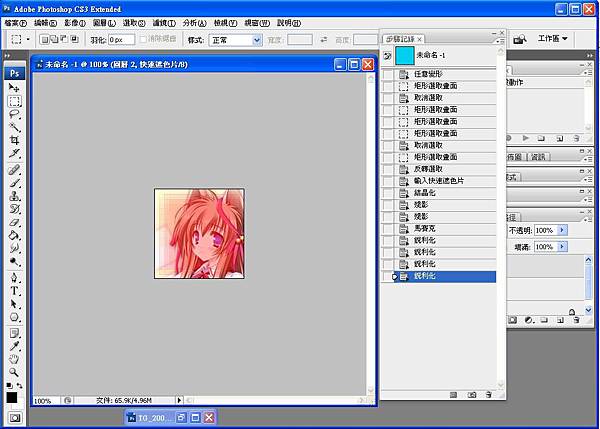The image size is (600, 429).
Task: Select the Eyedropper tool
Action: point(15,346)
